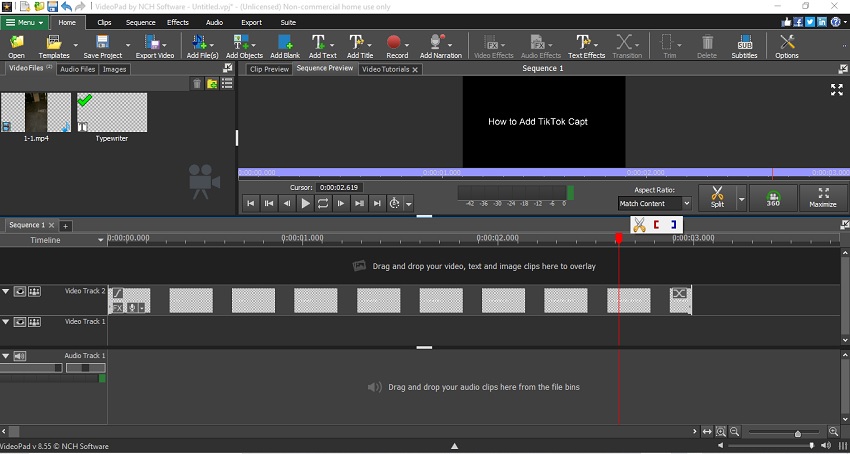Play the sequence preview
This screenshot has width=850, height=454.
[x=305, y=203]
